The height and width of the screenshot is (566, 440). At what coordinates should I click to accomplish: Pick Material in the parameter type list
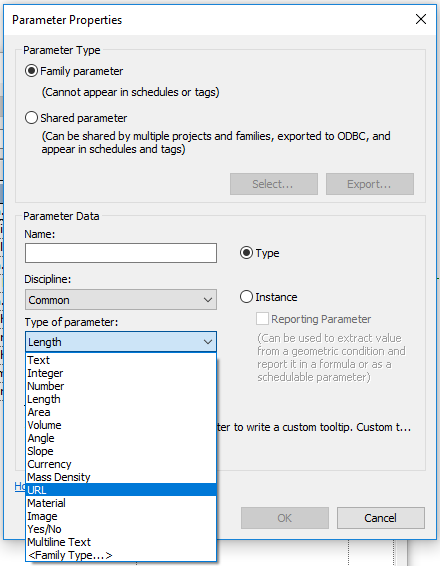click(x=121, y=503)
